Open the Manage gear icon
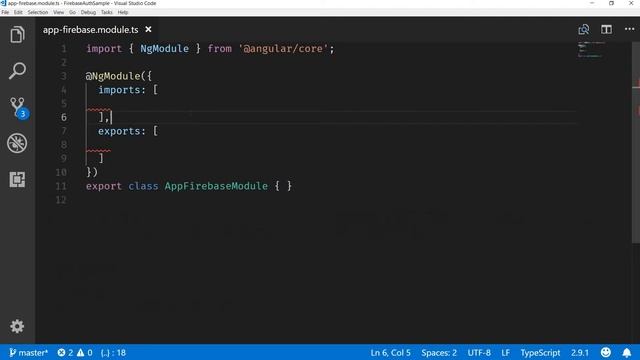Viewport: 640px width, 360px height. pyautogui.click(x=17, y=326)
